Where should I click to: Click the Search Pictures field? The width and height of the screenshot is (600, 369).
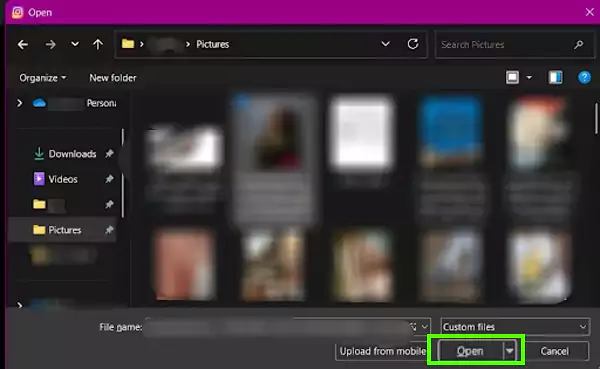[x=514, y=45]
